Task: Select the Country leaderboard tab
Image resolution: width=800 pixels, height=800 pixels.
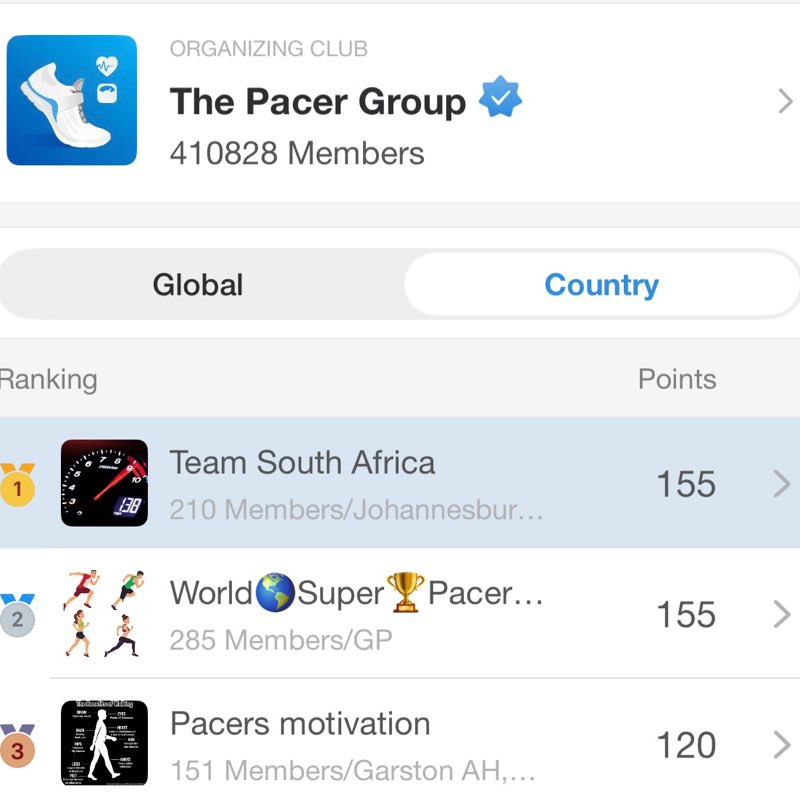Action: (x=602, y=284)
